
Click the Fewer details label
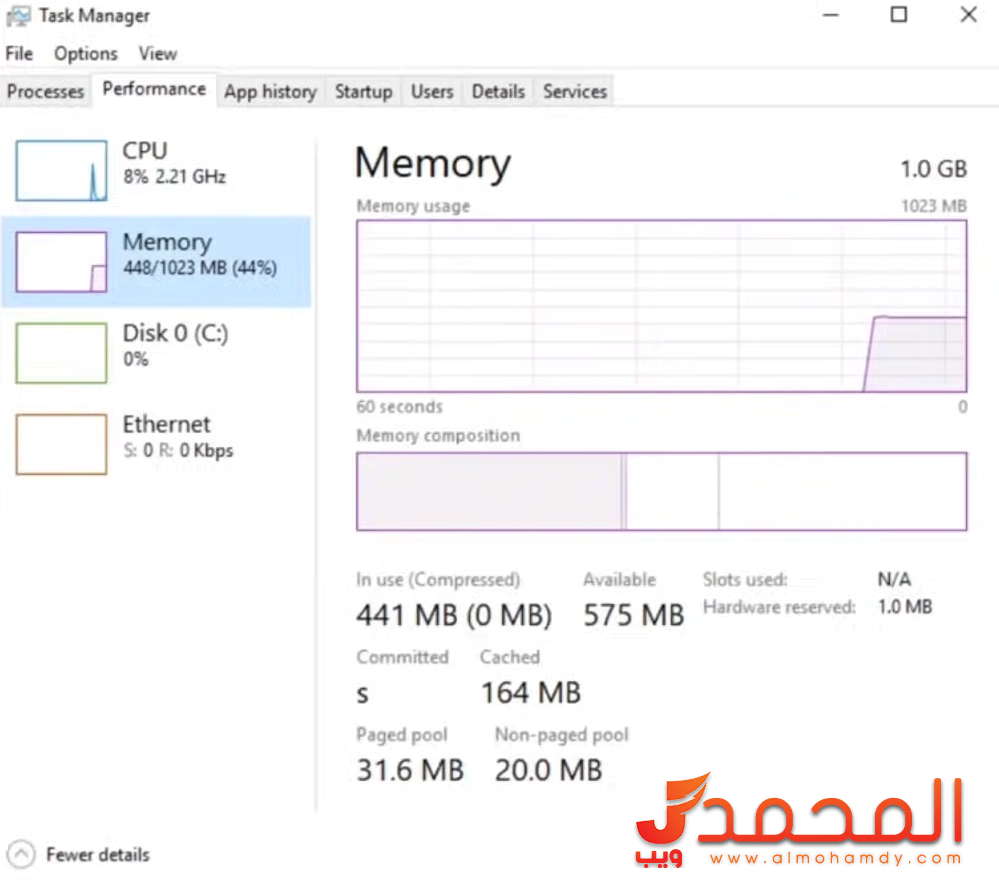98,855
